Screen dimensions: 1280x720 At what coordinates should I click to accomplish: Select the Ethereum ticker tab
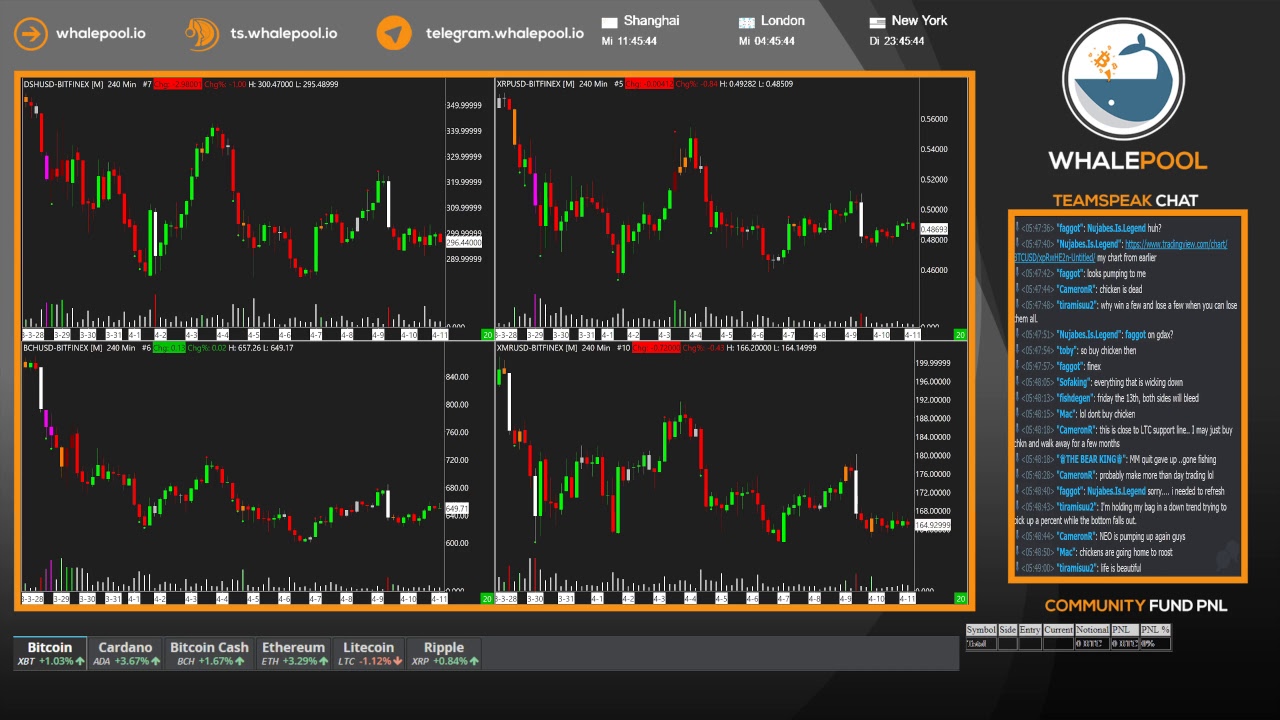293,653
